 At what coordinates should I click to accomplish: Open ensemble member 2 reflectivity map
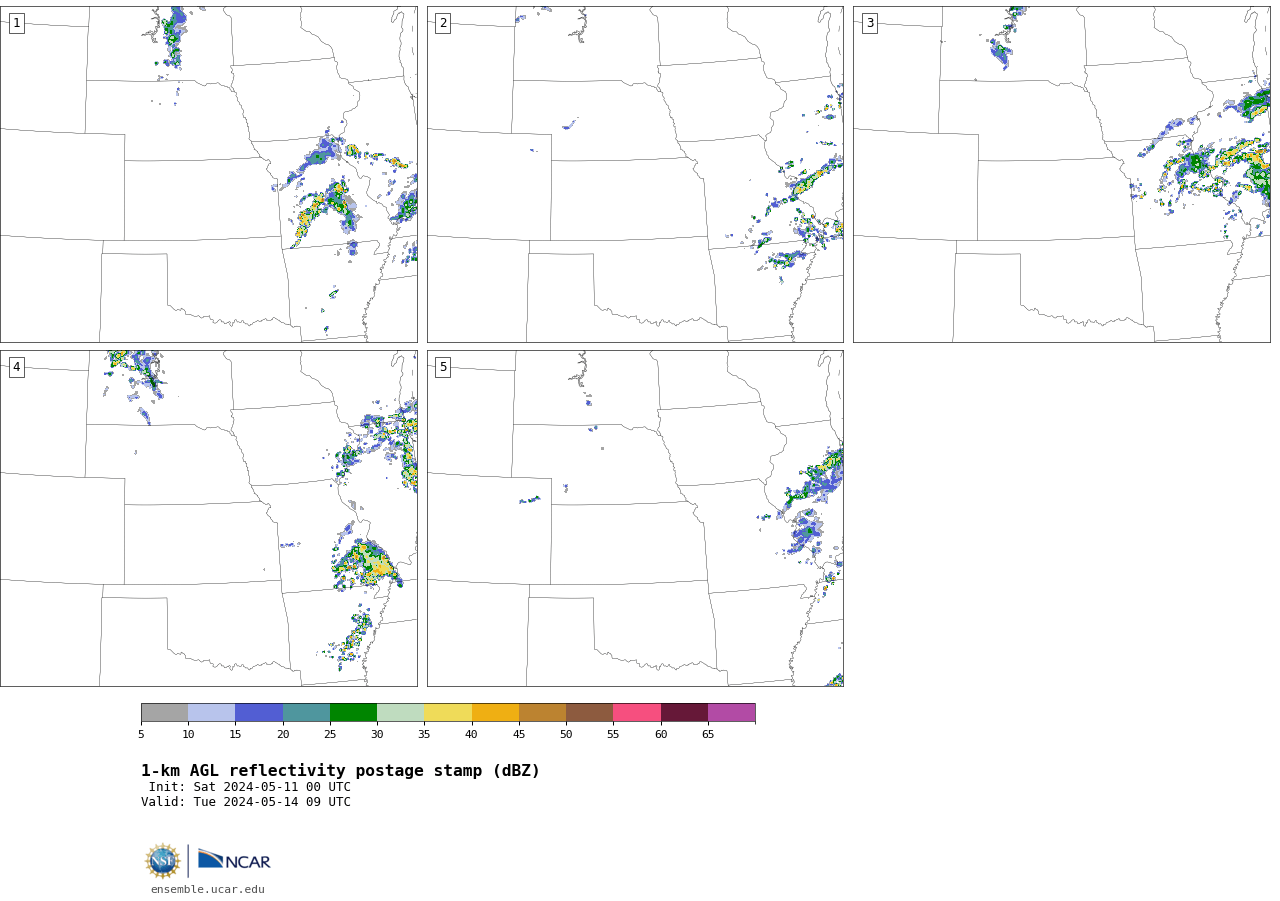click(635, 175)
